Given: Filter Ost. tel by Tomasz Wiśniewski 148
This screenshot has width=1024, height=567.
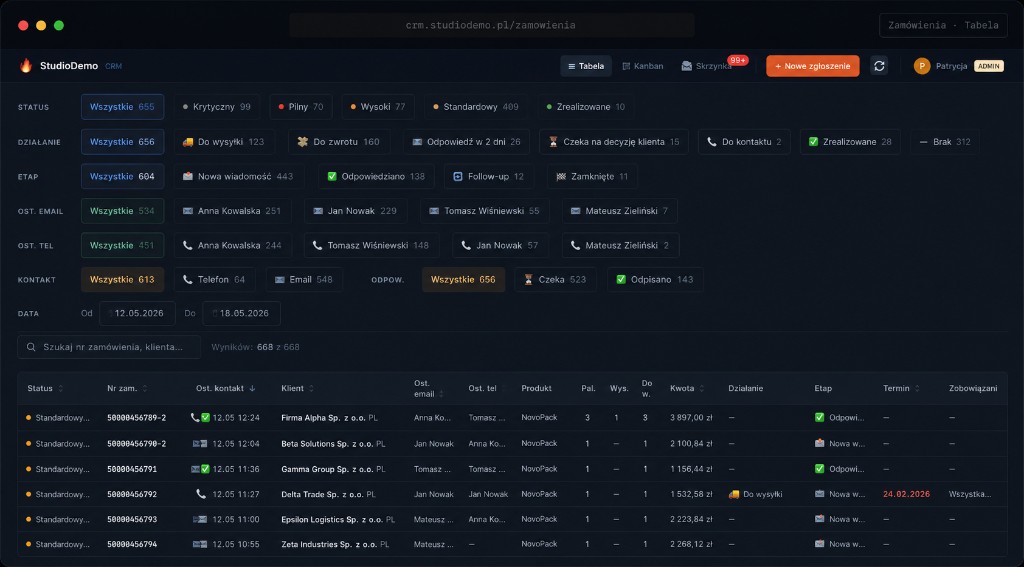Looking at the screenshot, I should [371, 246].
